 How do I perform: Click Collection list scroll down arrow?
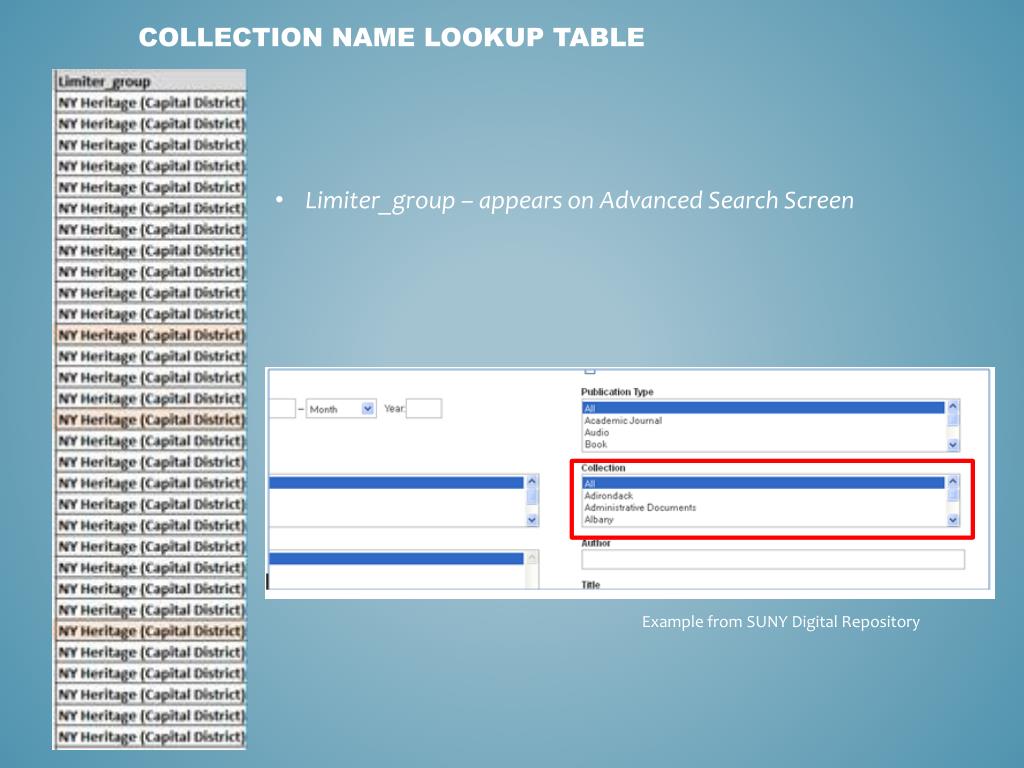click(x=952, y=520)
